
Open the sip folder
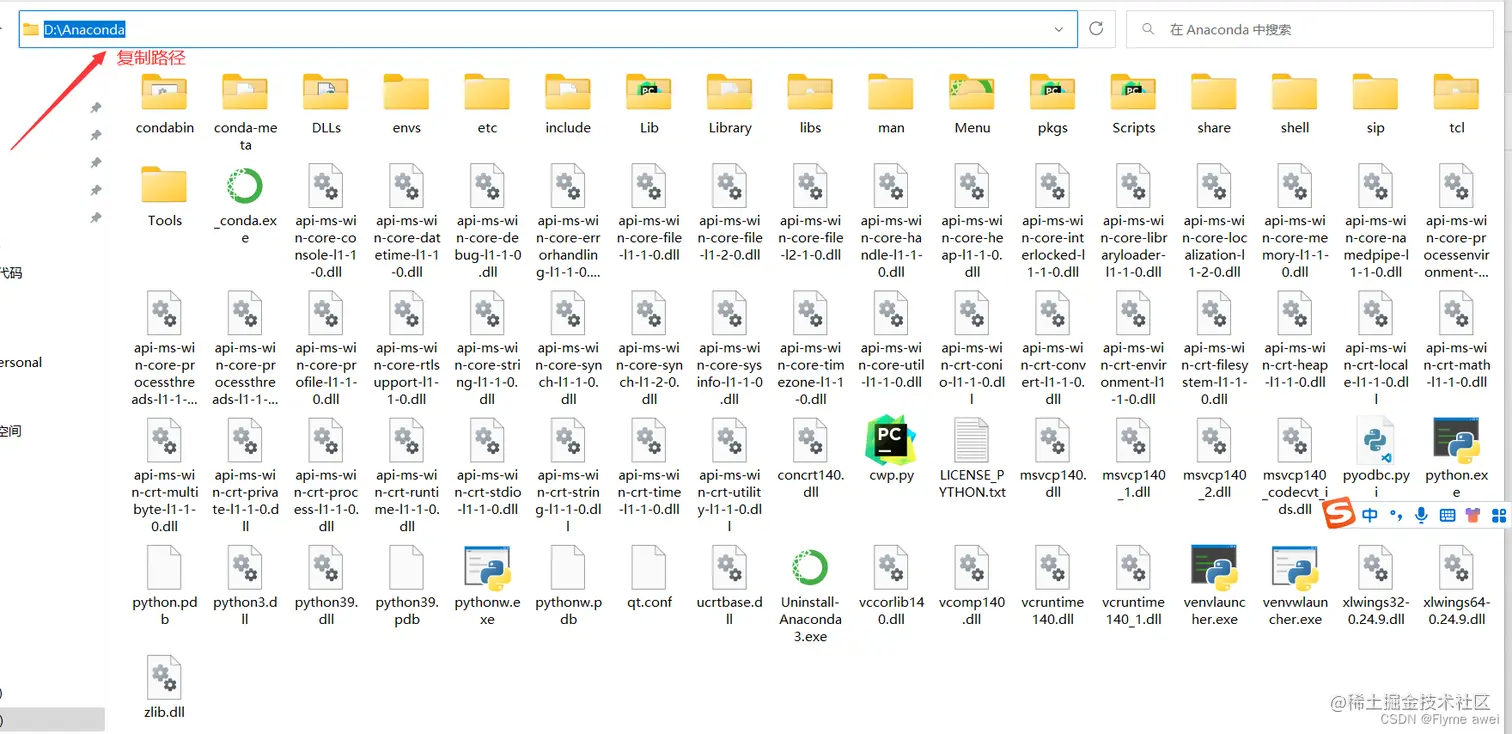point(1376,104)
